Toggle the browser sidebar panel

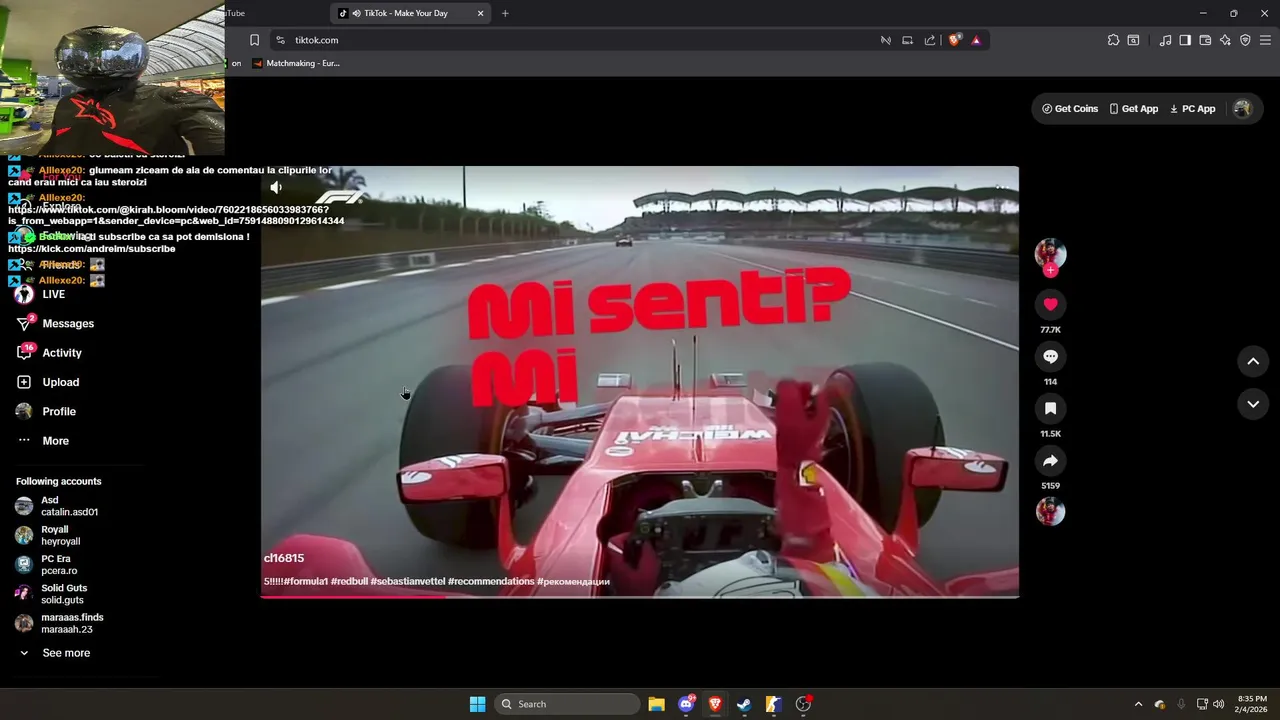1185,40
